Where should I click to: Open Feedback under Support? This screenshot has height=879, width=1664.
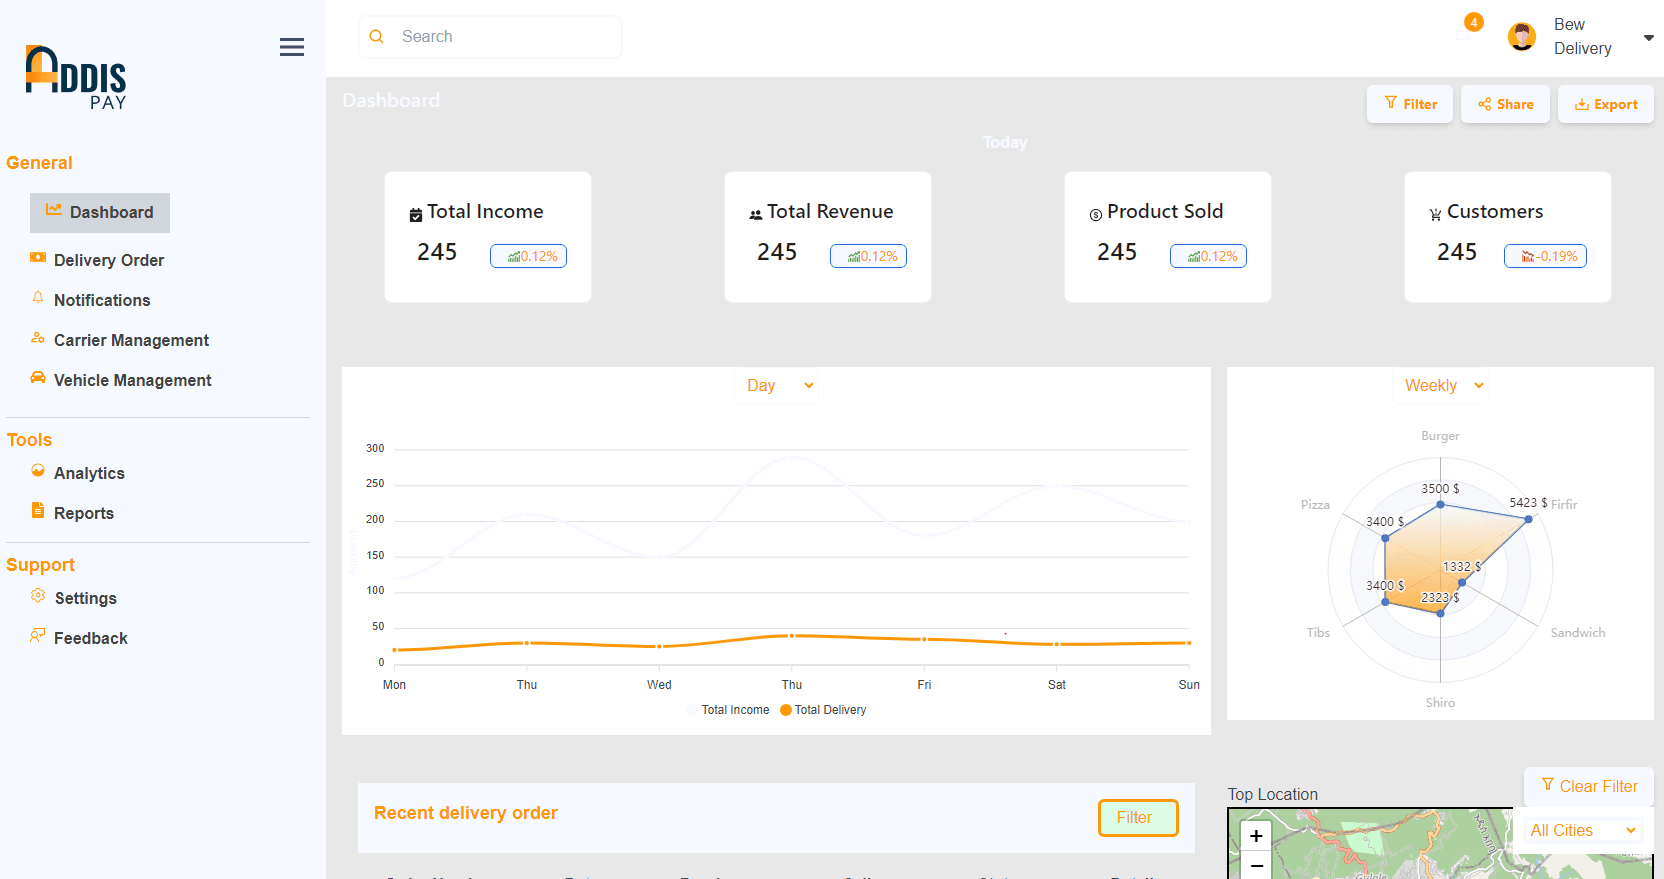tap(91, 638)
